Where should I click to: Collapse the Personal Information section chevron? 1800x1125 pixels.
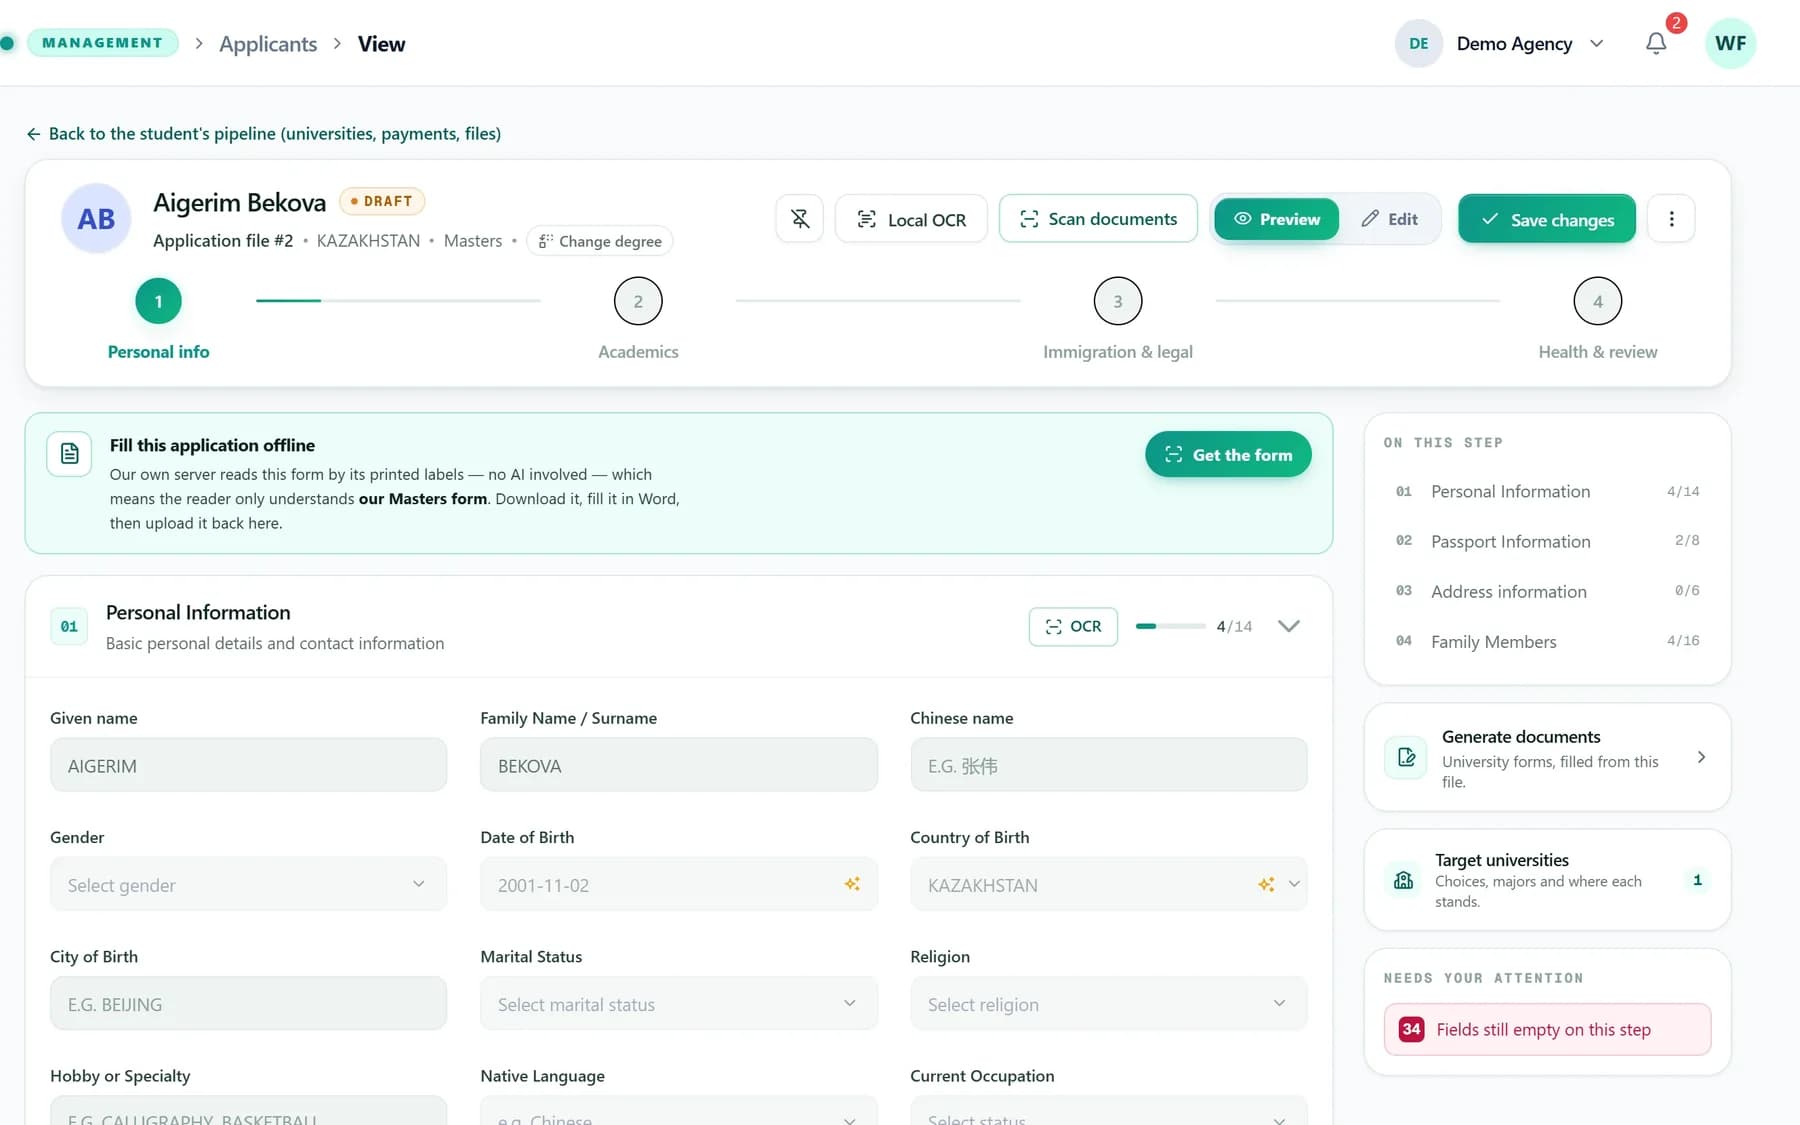coord(1289,626)
